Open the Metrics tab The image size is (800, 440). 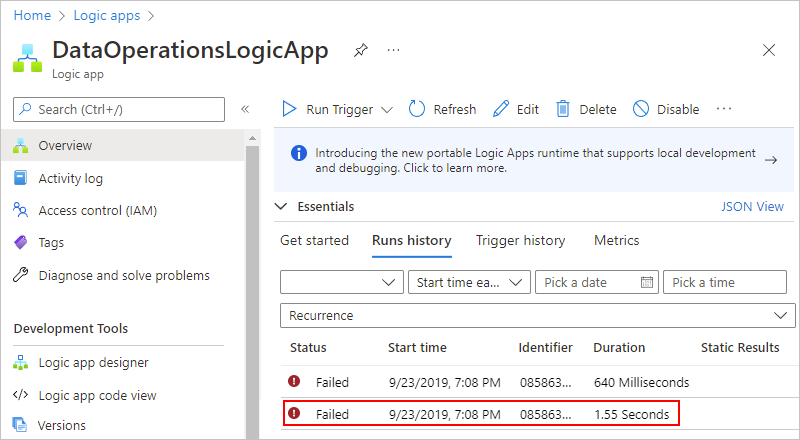(x=616, y=240)
